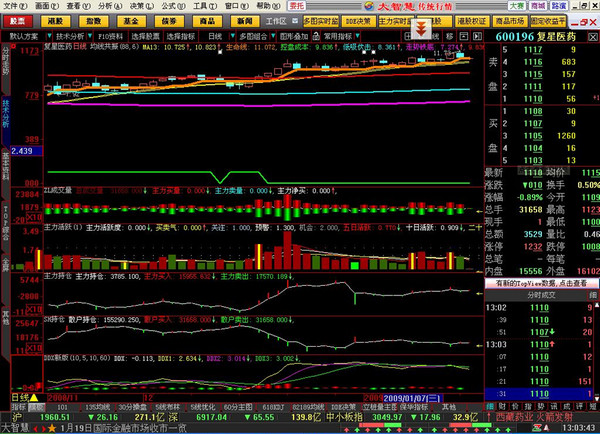
Task: Open the 多图组合 dropdown
Action: [x=252, y=36]
